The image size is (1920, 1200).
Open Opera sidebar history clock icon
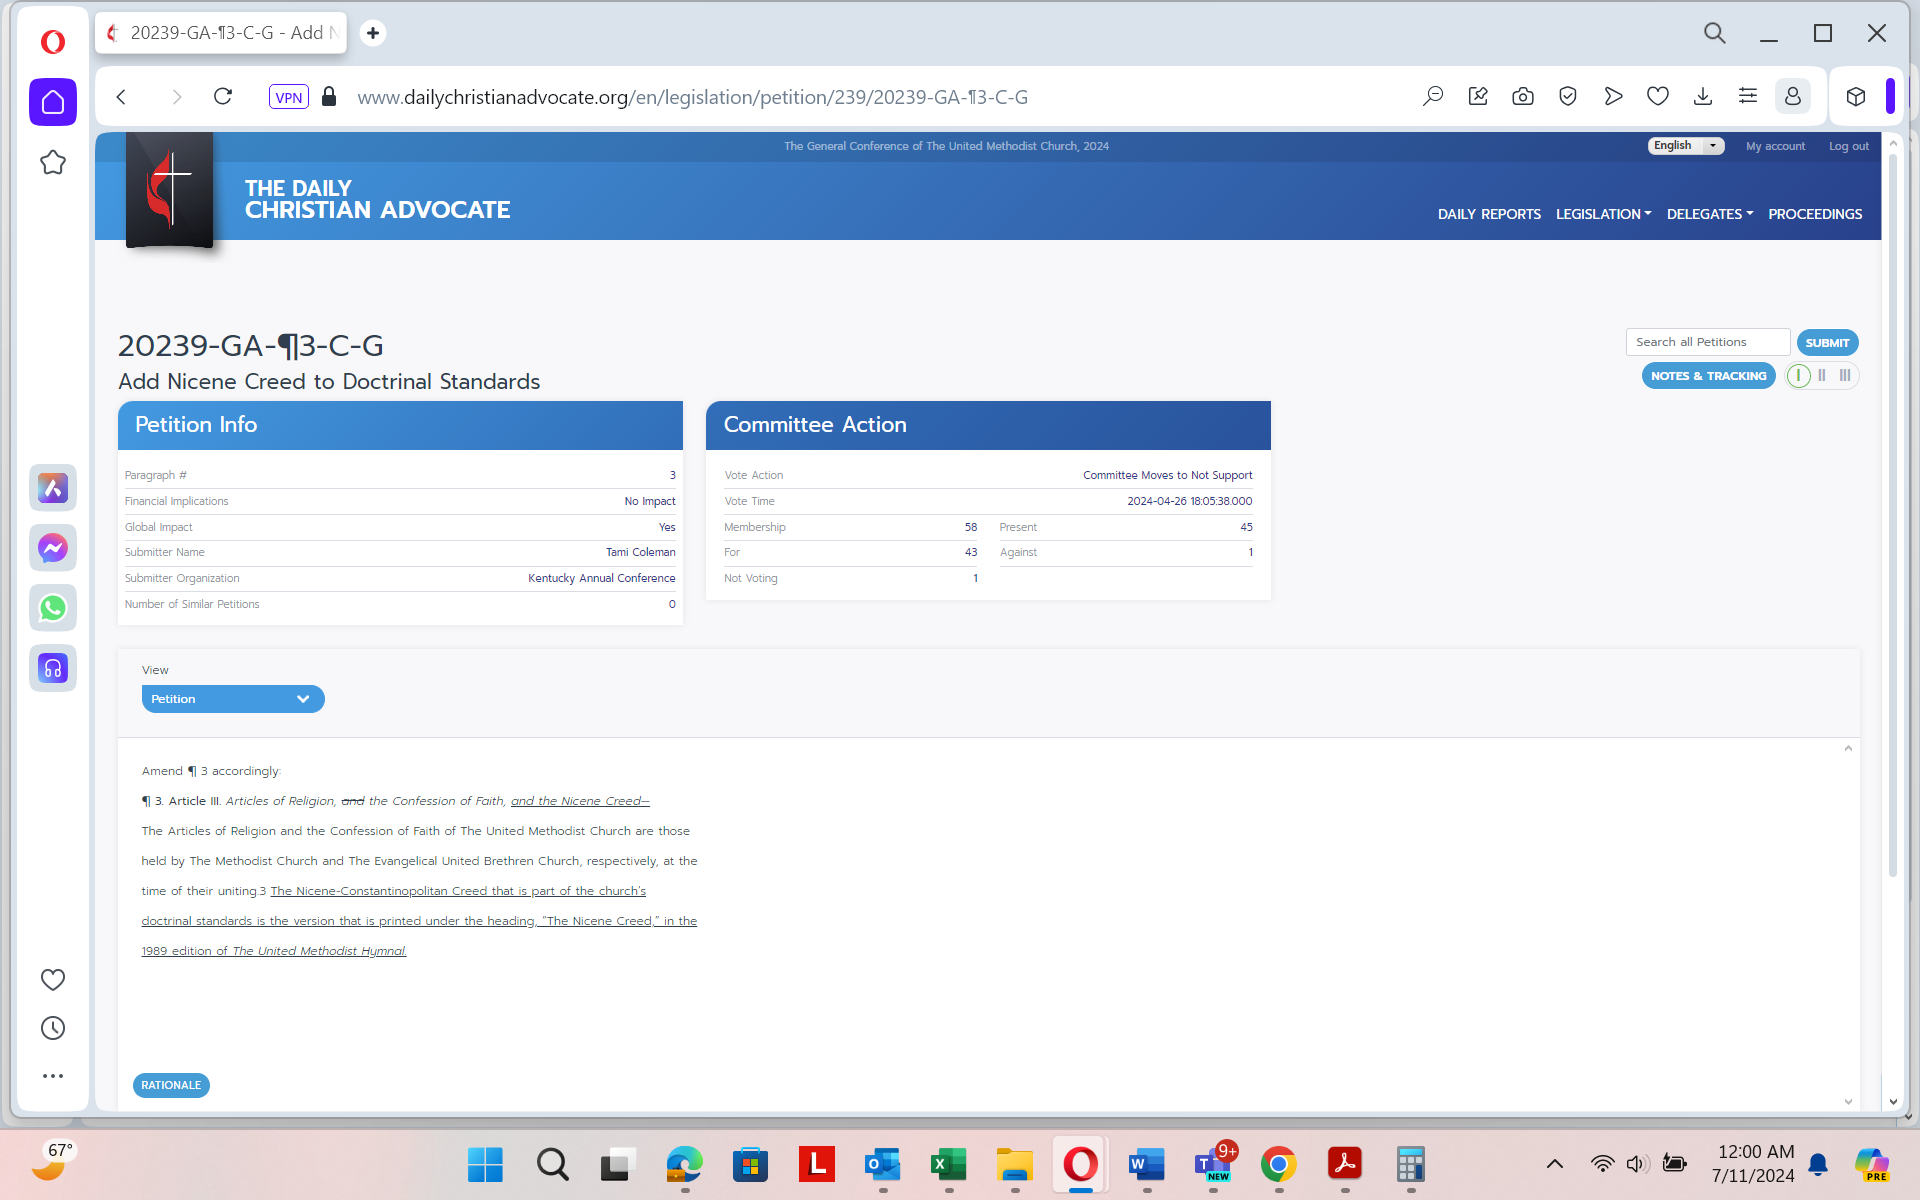click(x=53, y=1028)
